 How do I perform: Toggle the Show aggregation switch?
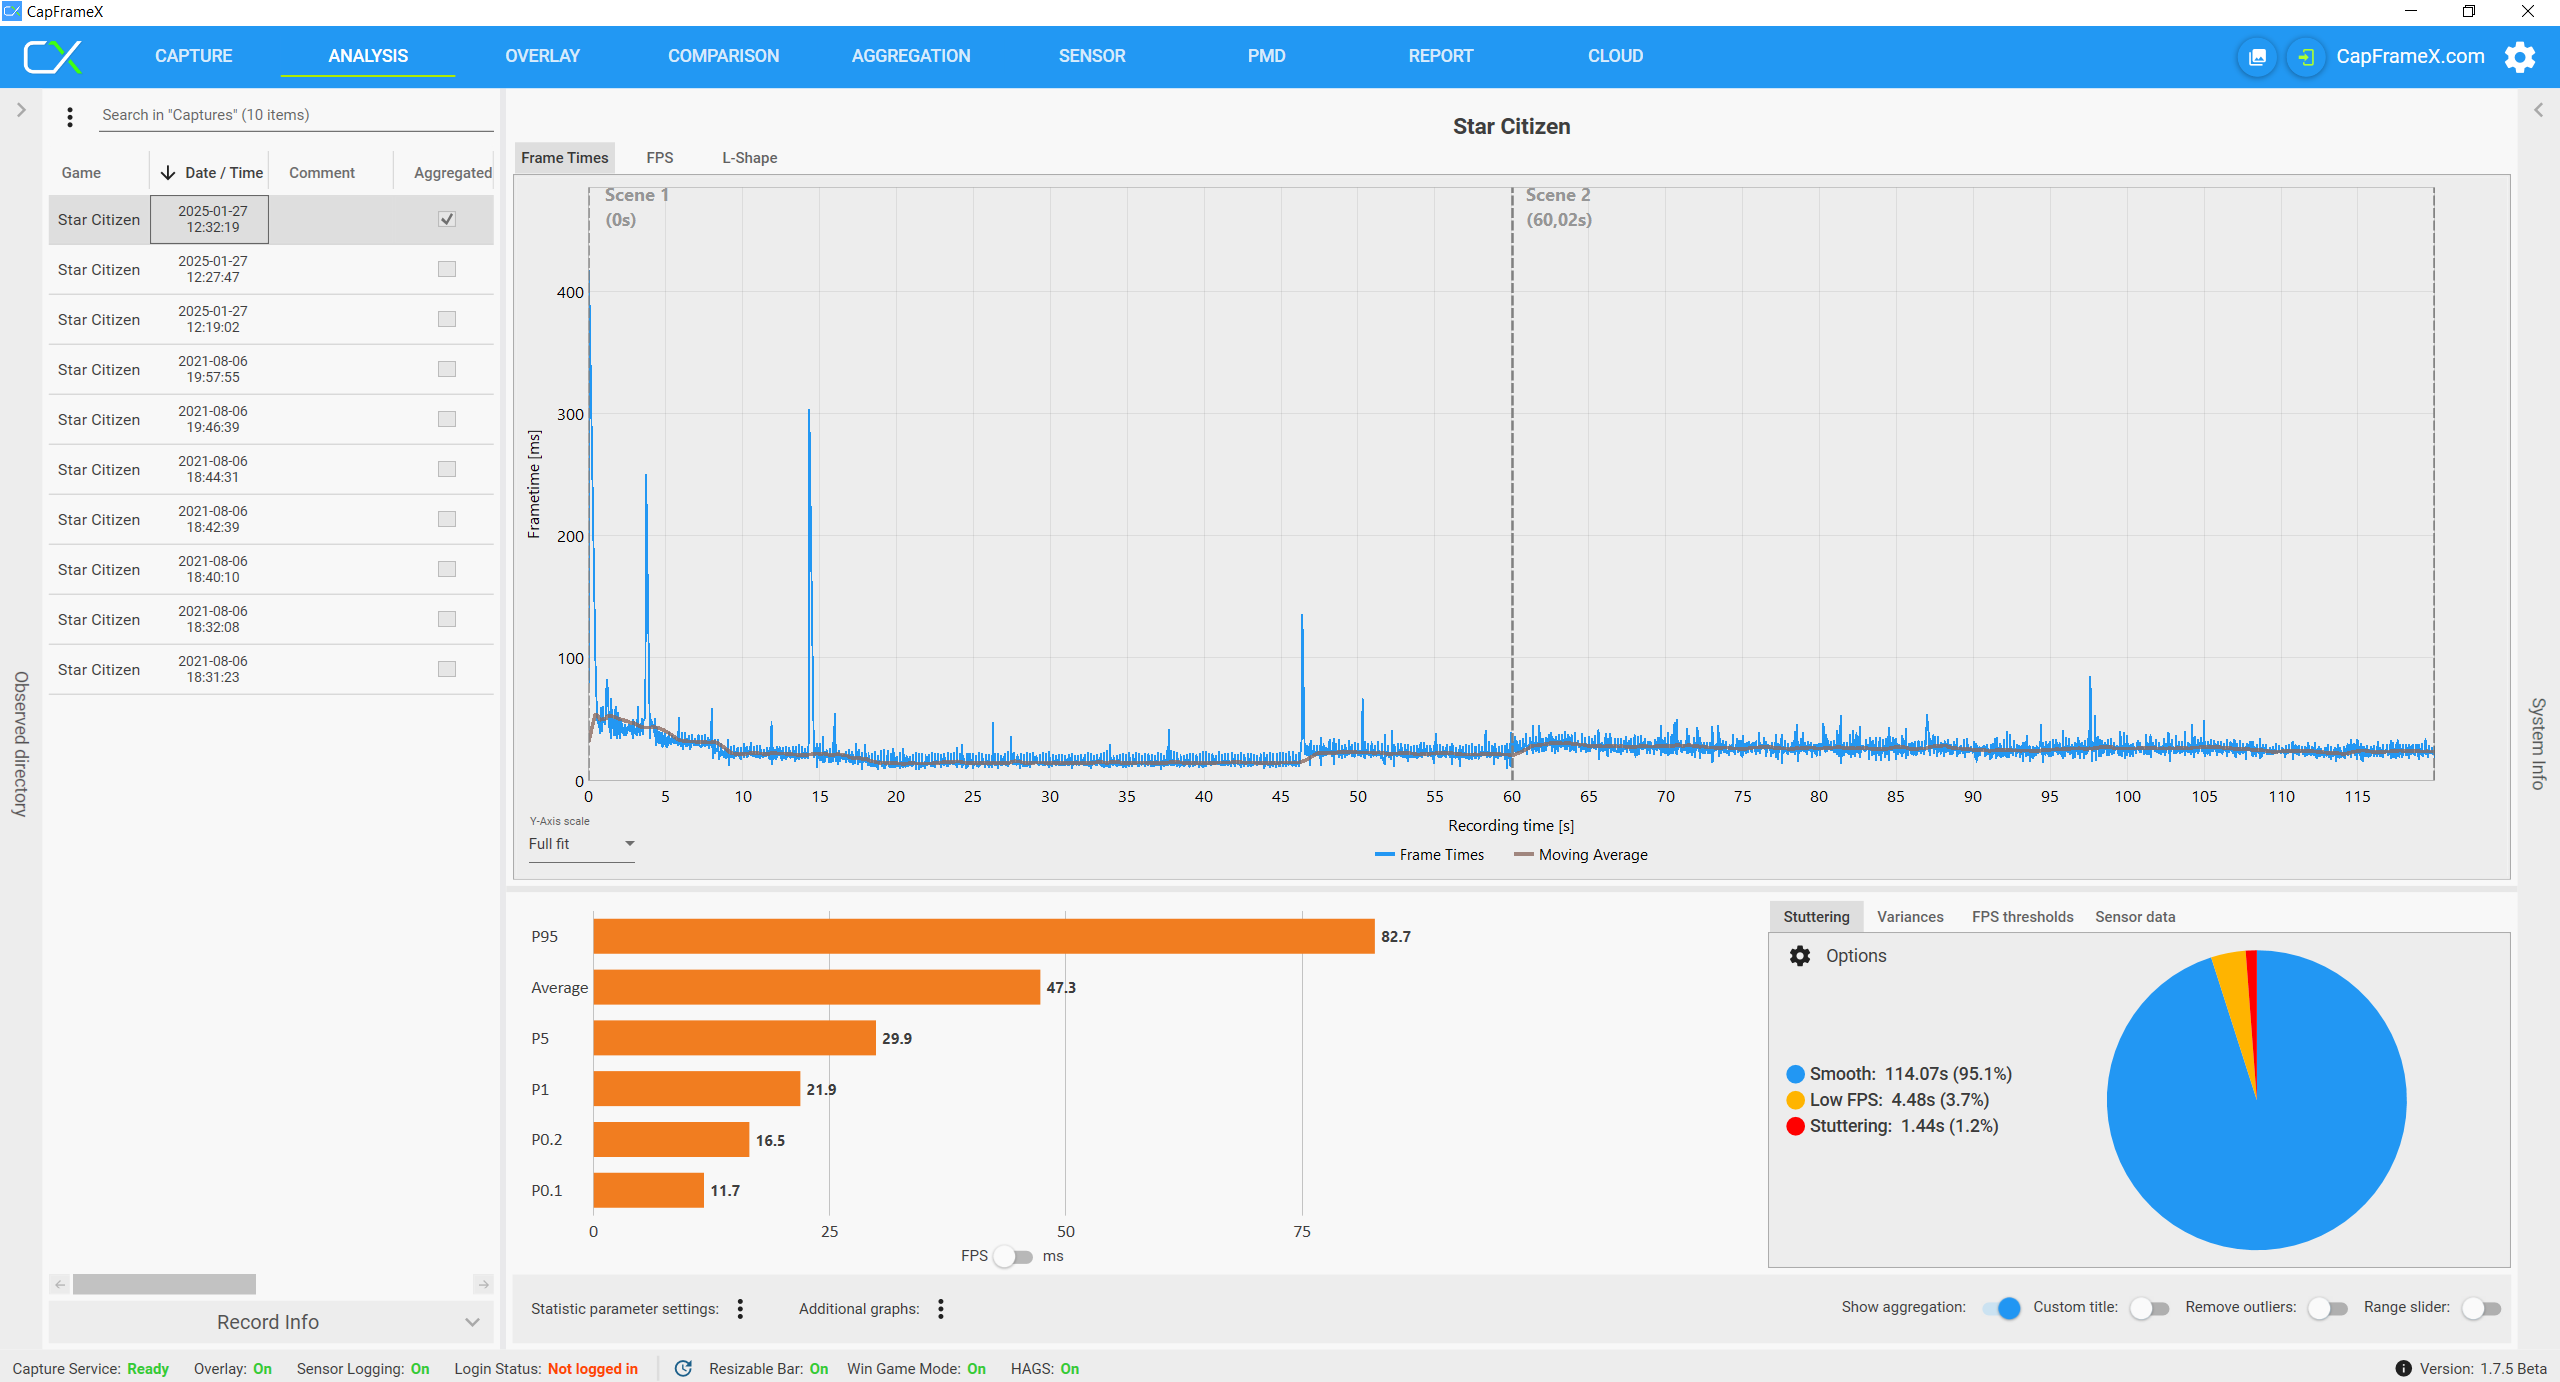2001,1308
